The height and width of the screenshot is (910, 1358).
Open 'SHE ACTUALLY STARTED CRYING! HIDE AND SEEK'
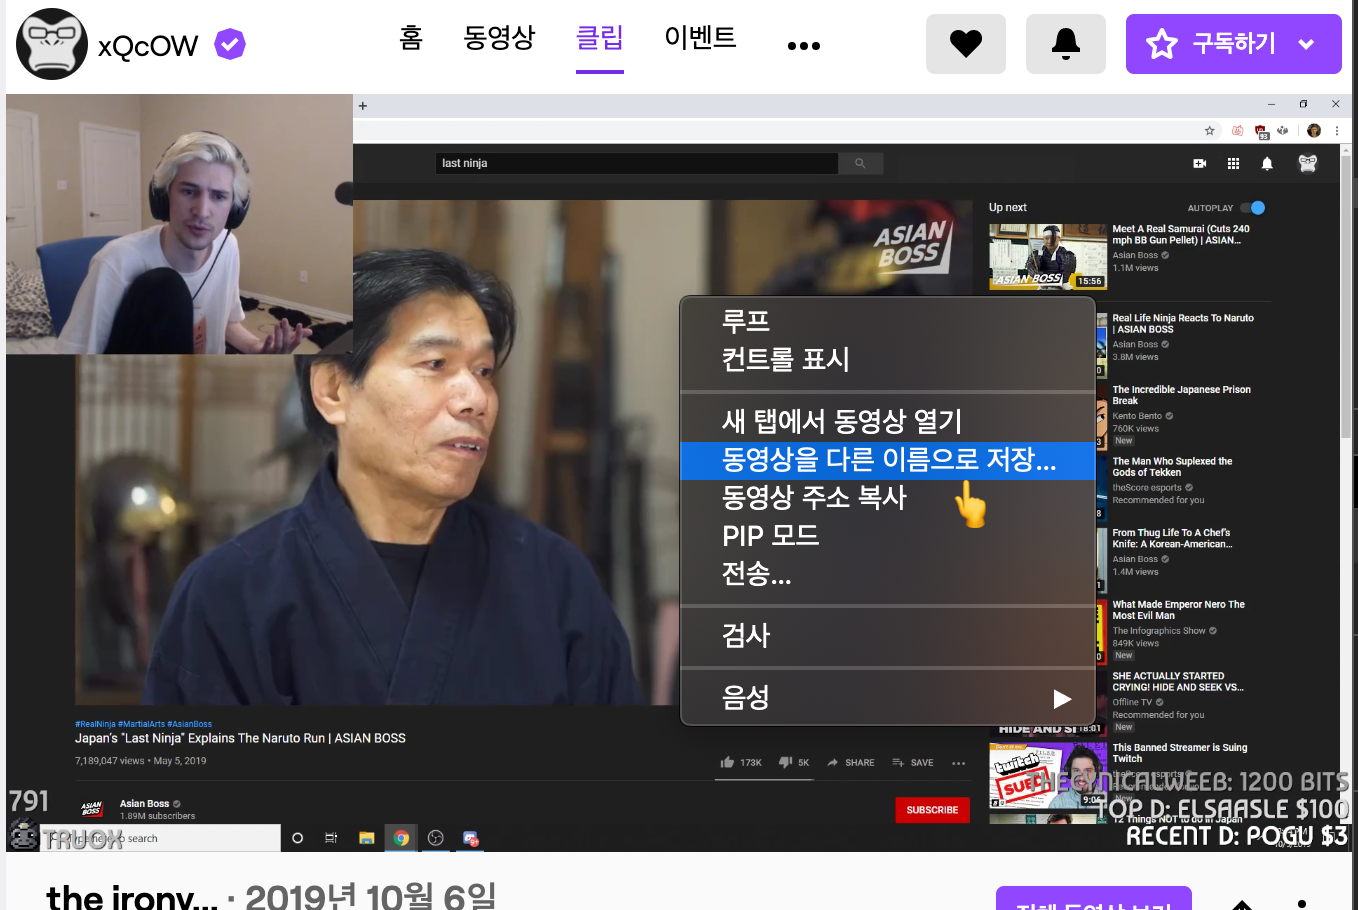[x=1177, y=682]
